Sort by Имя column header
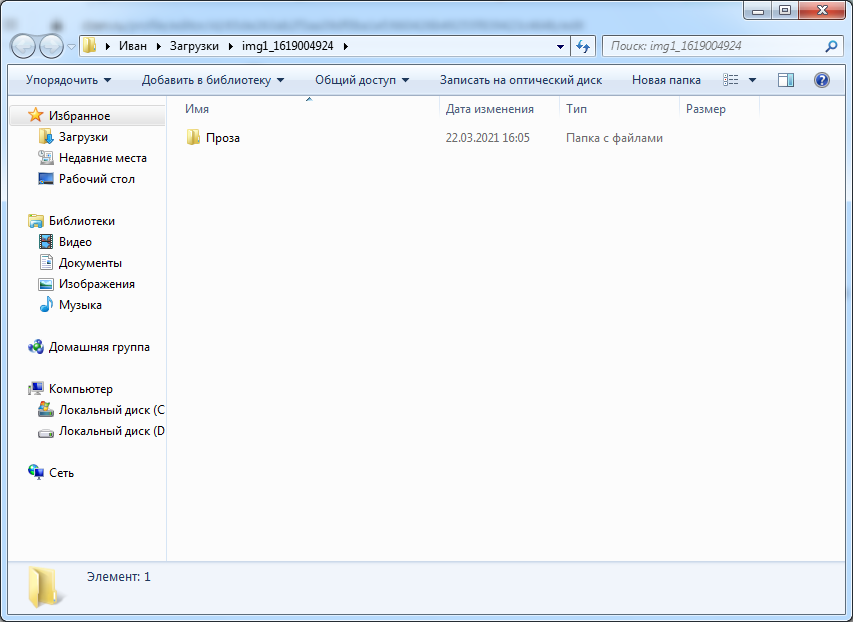Image resolution: width=853 pixels, height=622 pixels. pyautogui.click(x=197, y=109)
